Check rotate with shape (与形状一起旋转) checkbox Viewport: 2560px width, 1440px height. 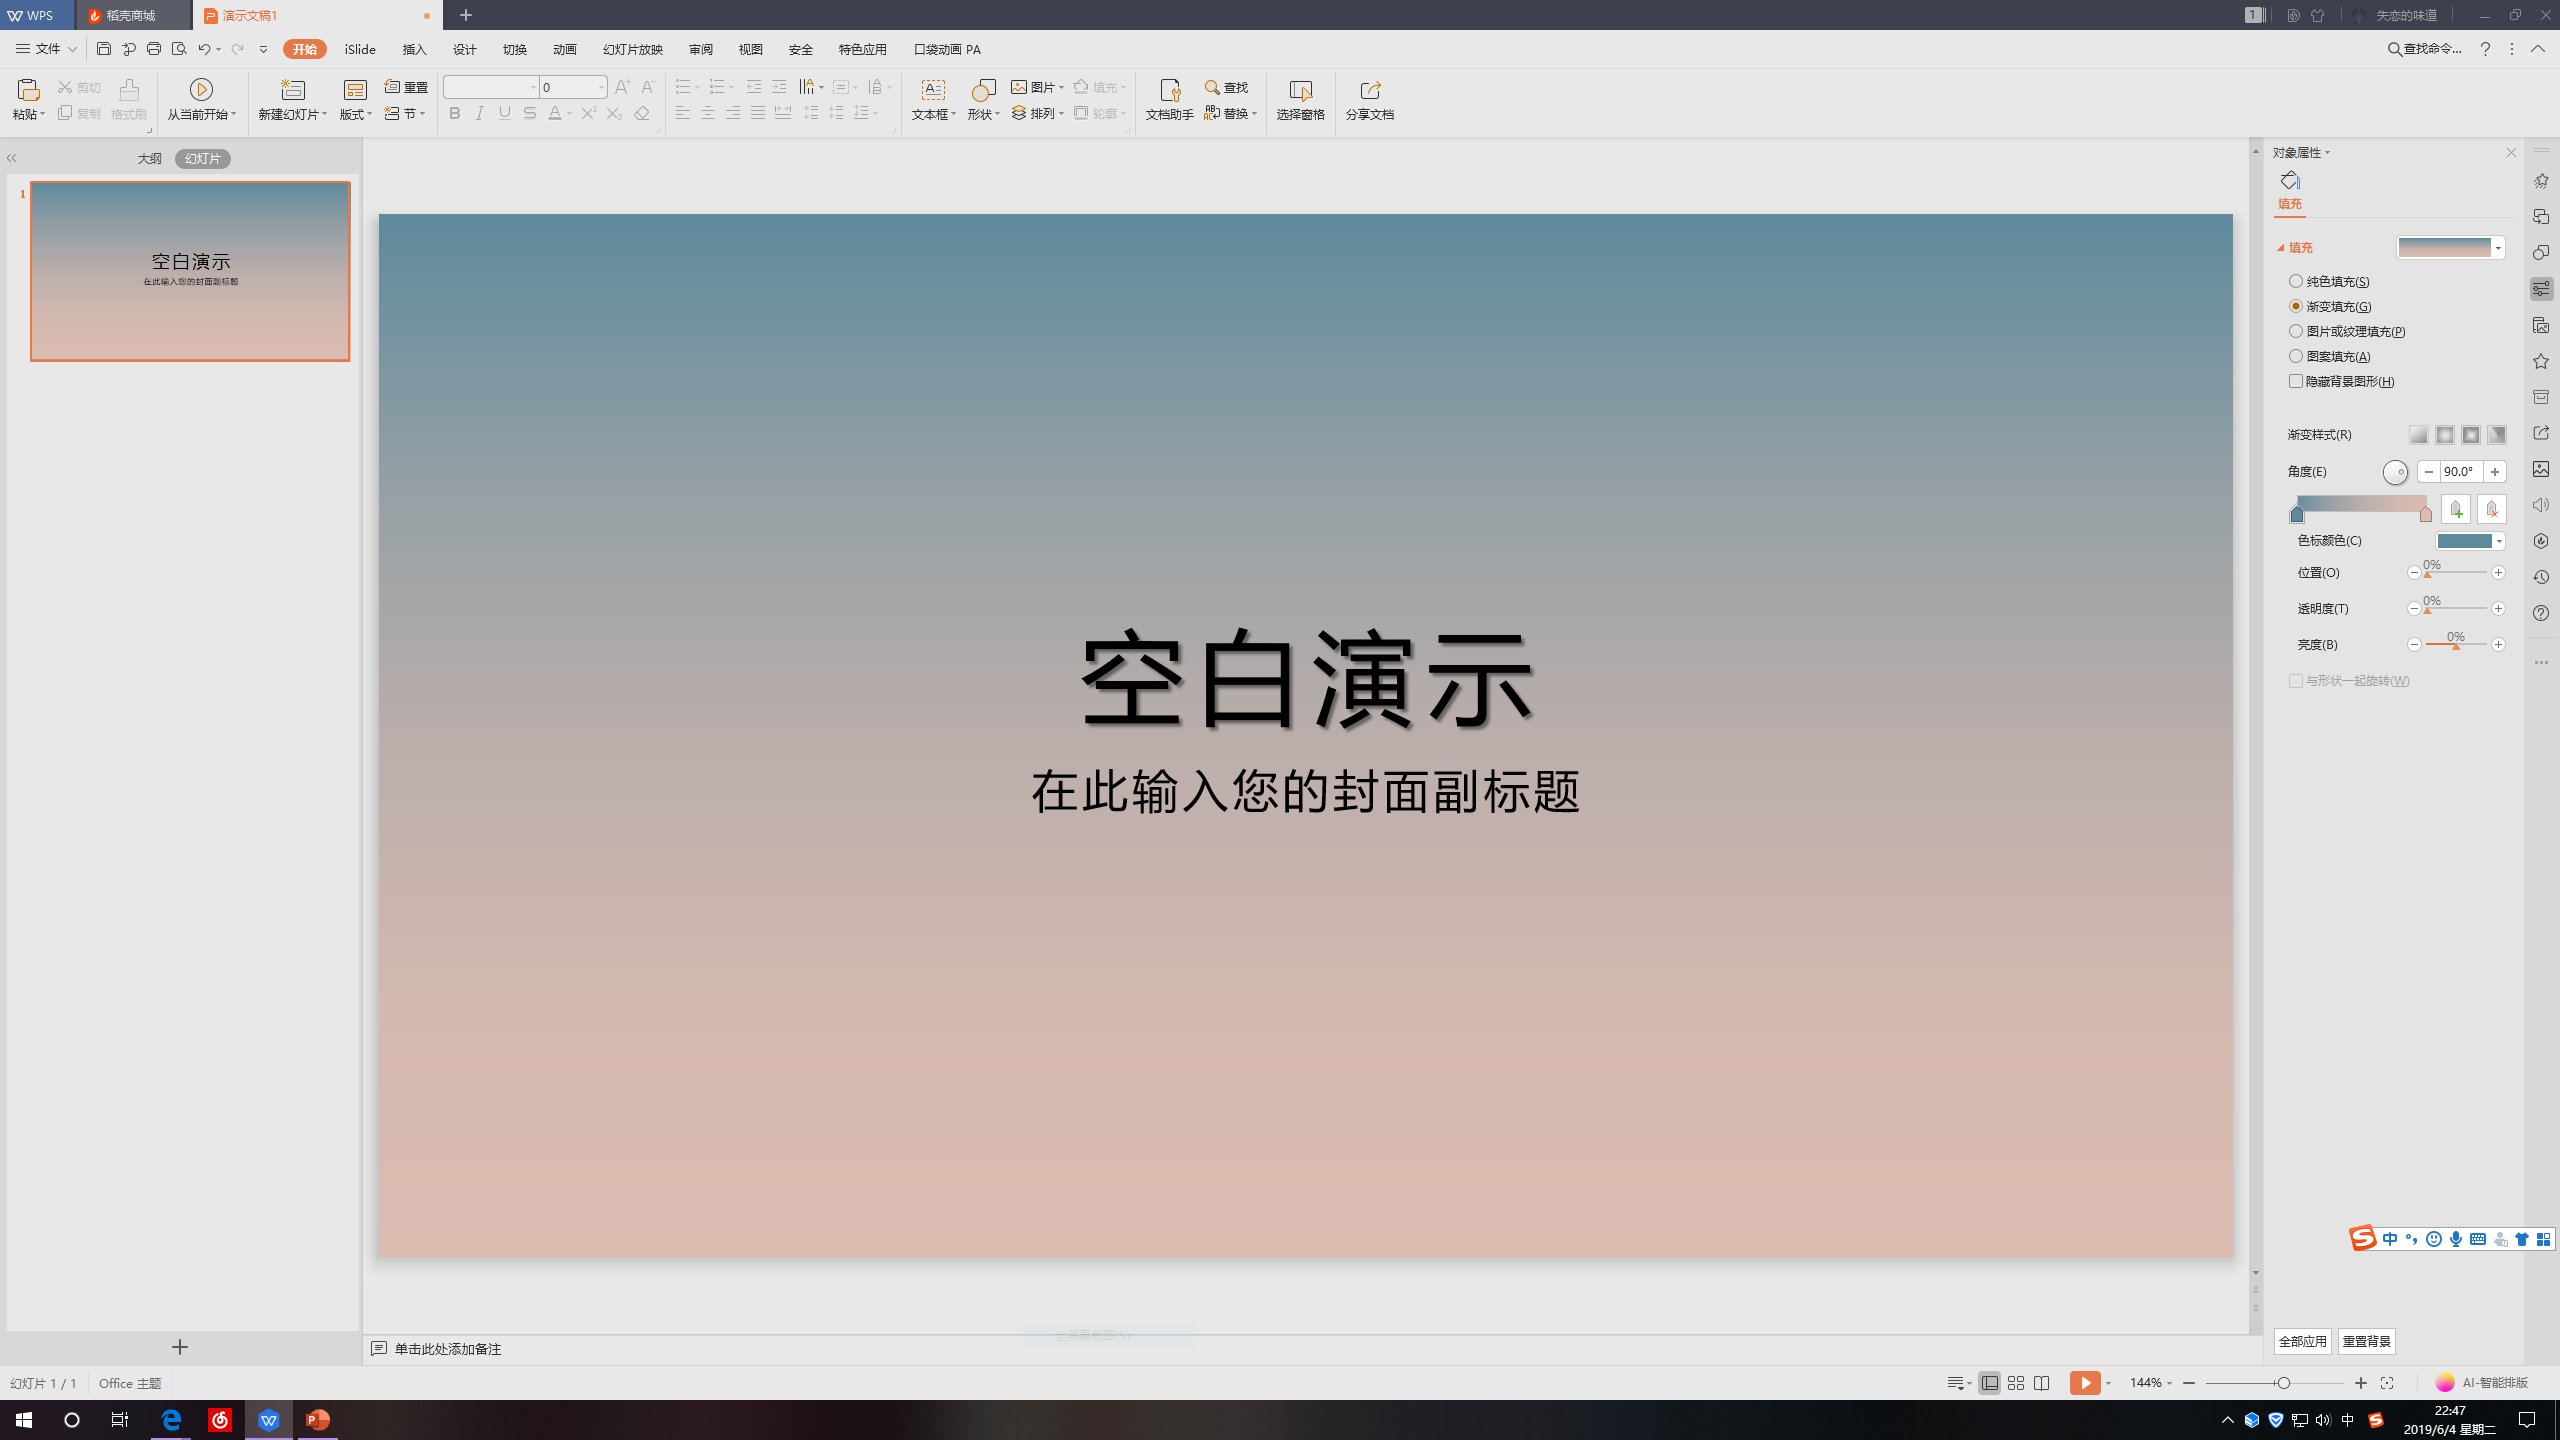[x=2296, y=681]
